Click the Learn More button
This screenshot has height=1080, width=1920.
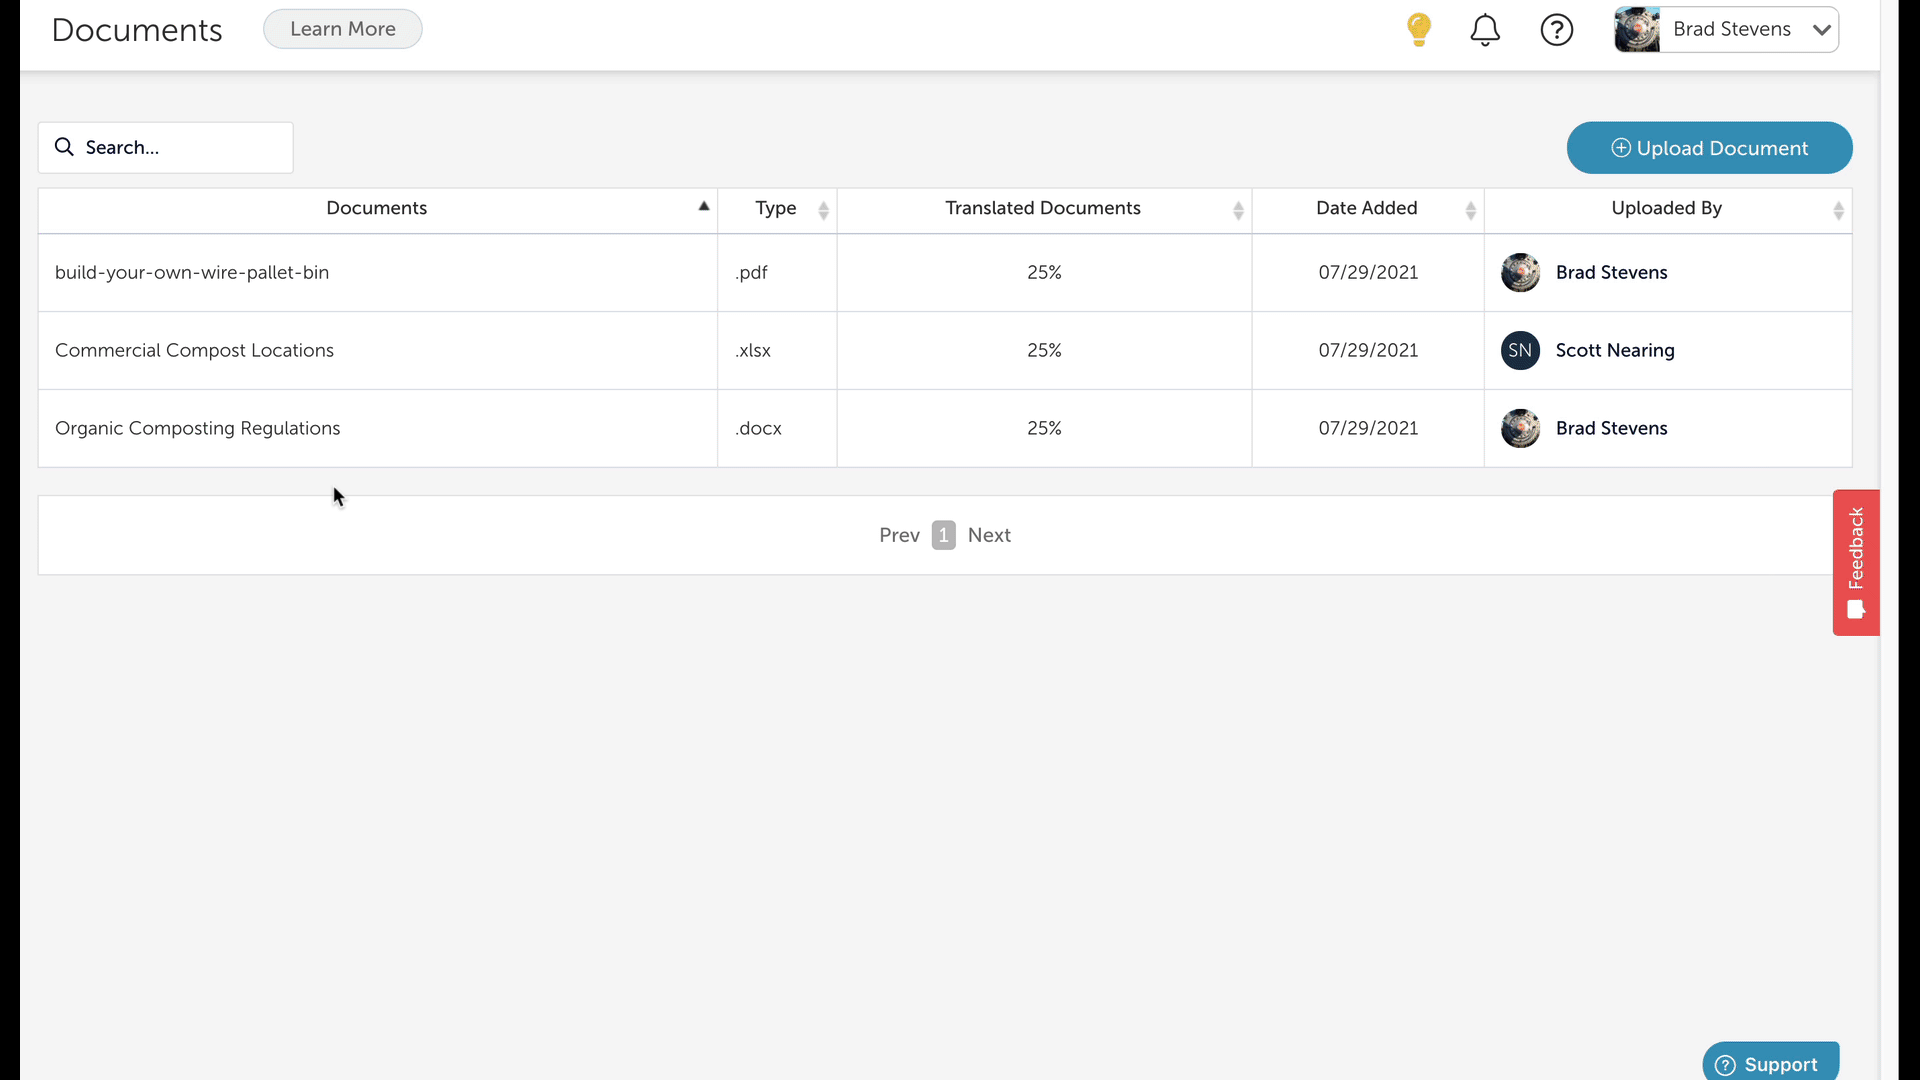point(342,29)
